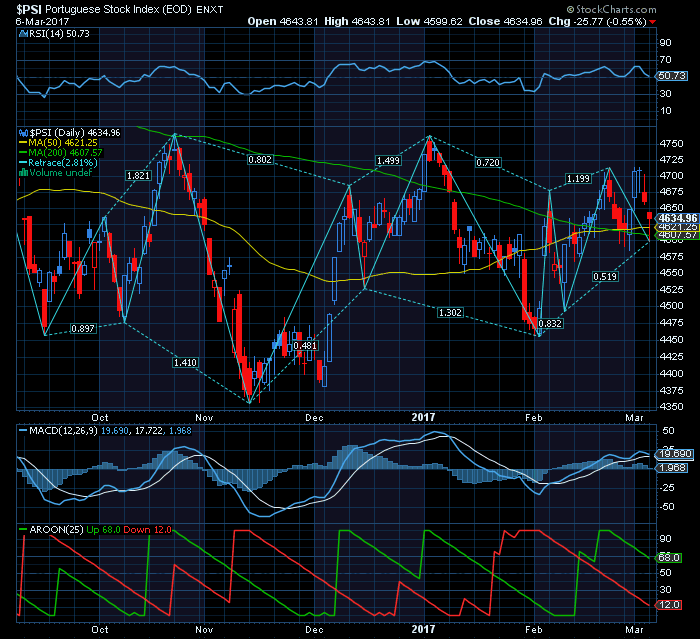Viewport: 700px width, 639px height.
Task: Click the green MA(200) legend line swatch
Action: coord(23,153)
